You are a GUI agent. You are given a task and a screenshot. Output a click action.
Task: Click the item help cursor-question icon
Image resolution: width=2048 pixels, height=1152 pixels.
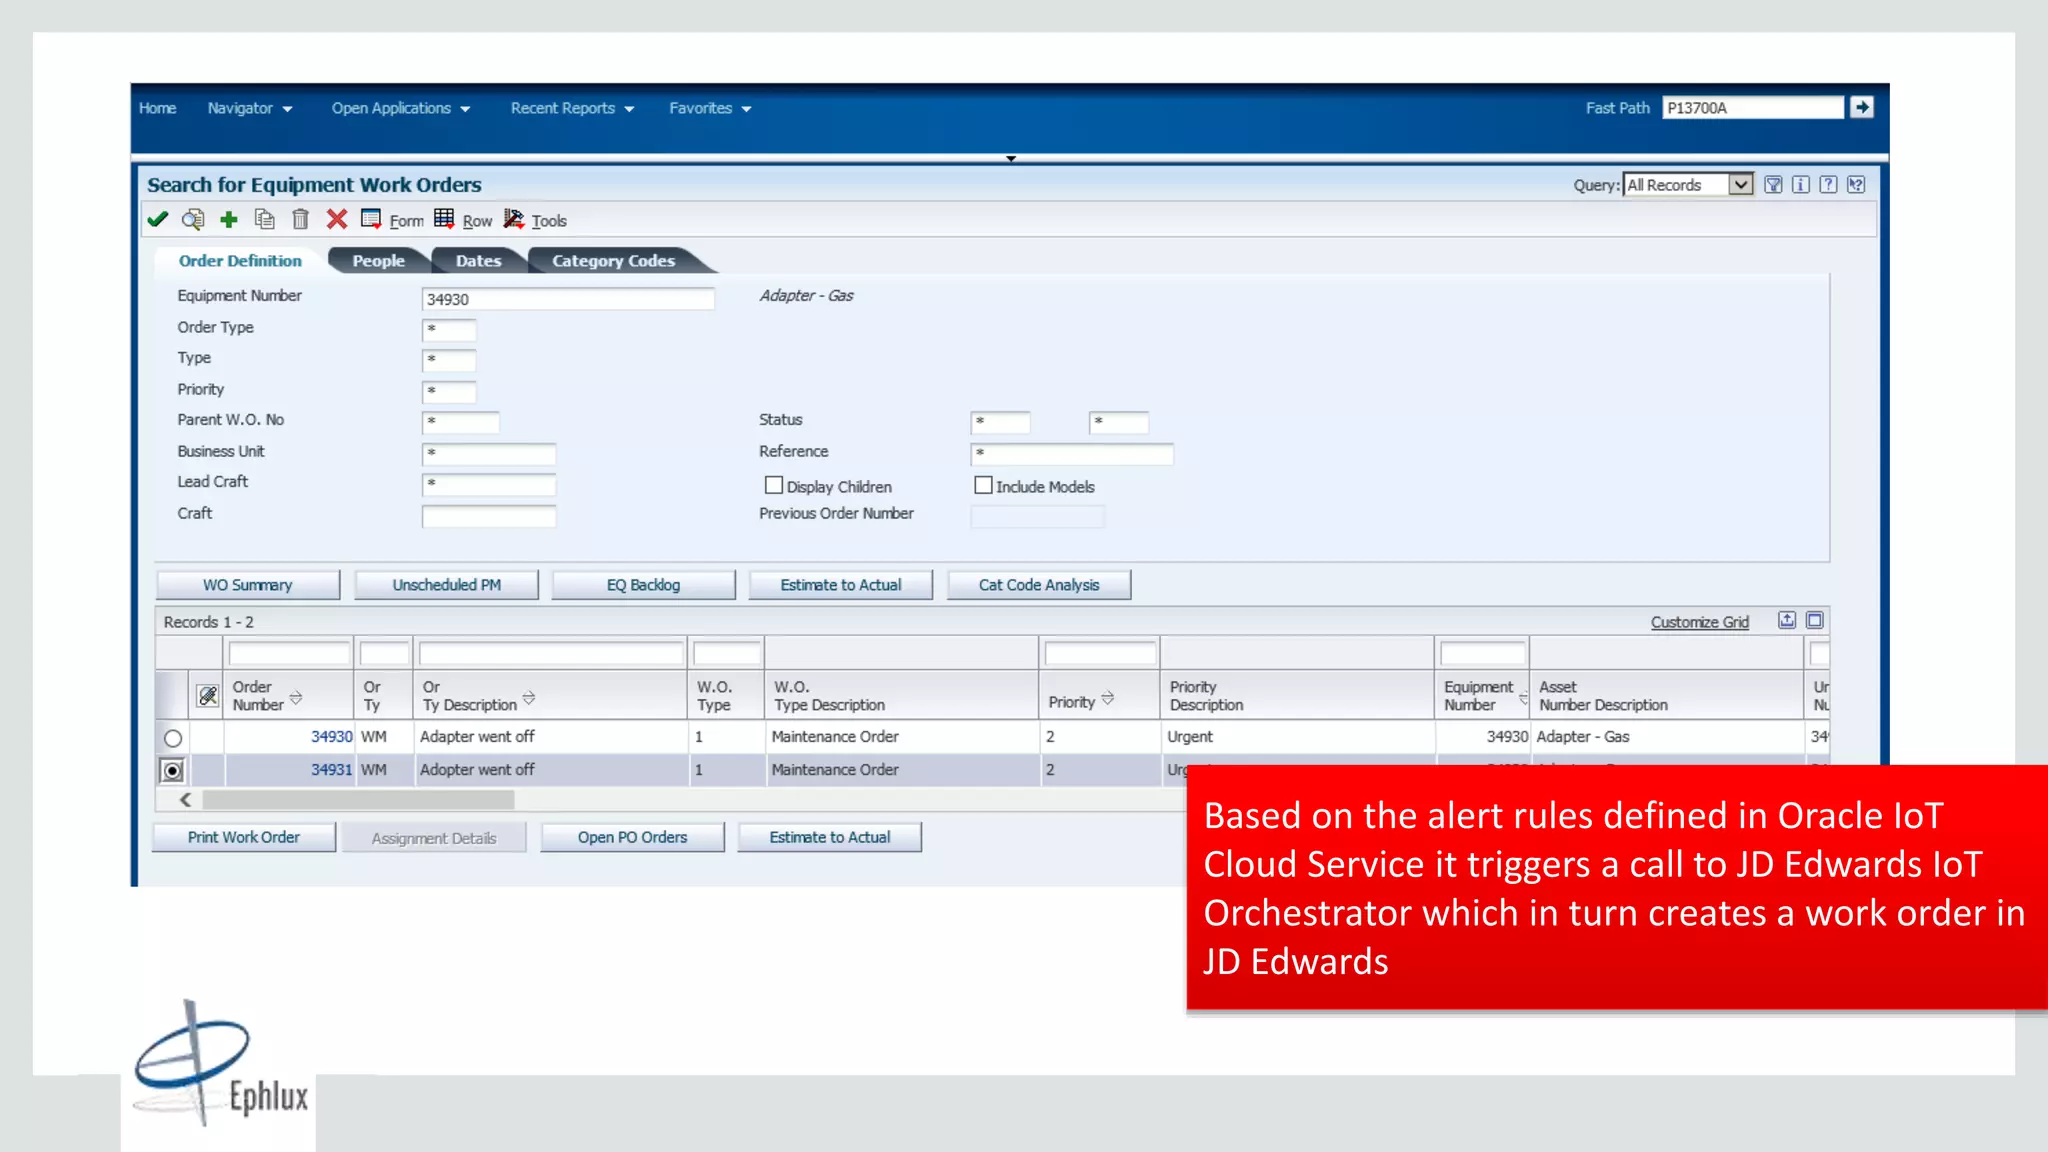[1856, 185]
